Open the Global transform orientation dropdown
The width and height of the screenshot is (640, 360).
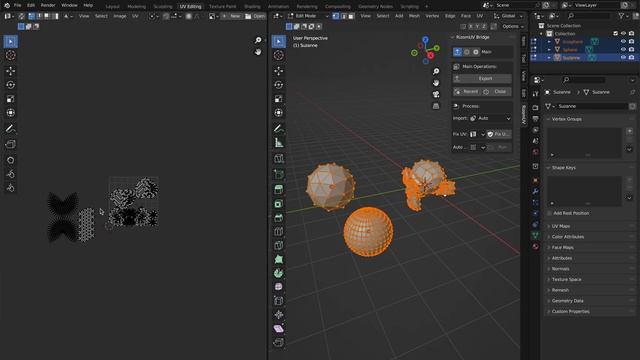[509, 16]
